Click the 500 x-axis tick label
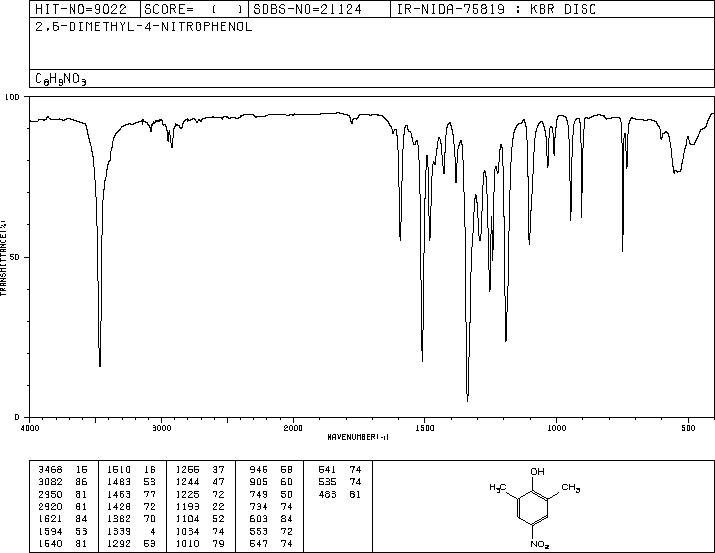Screen dimensions: 715x553 tap(688, 428)
